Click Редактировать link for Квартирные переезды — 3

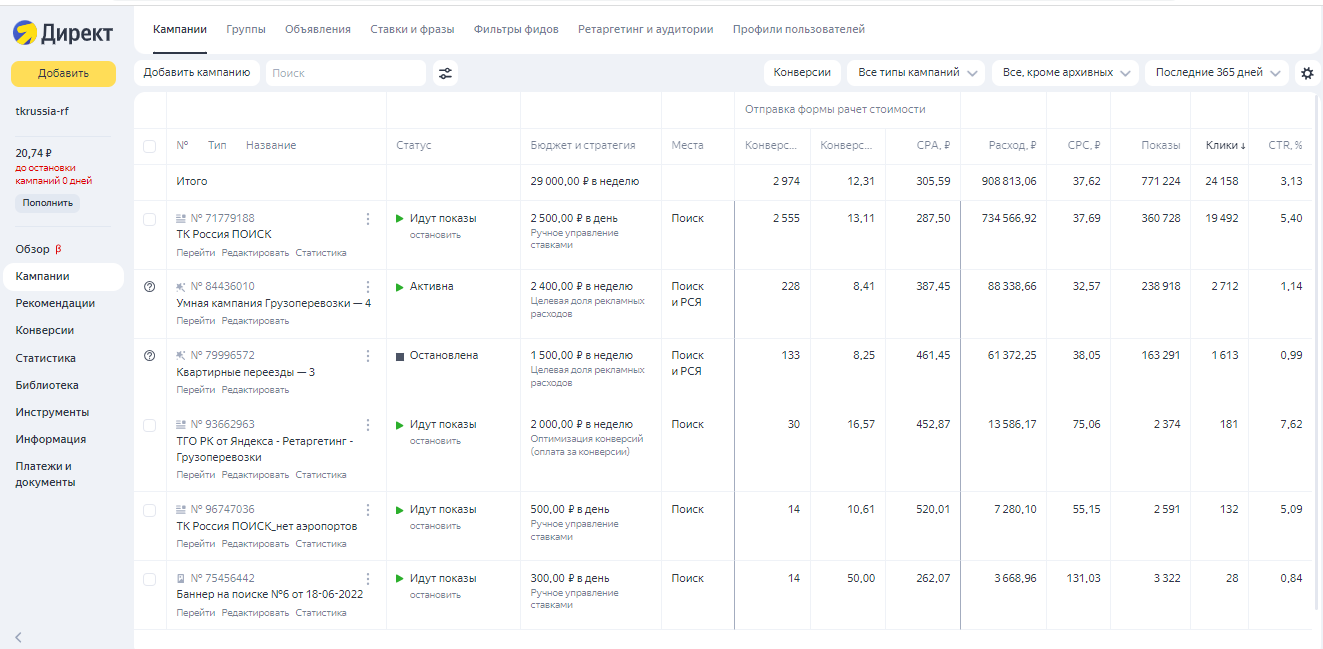[x=255, y=390]
